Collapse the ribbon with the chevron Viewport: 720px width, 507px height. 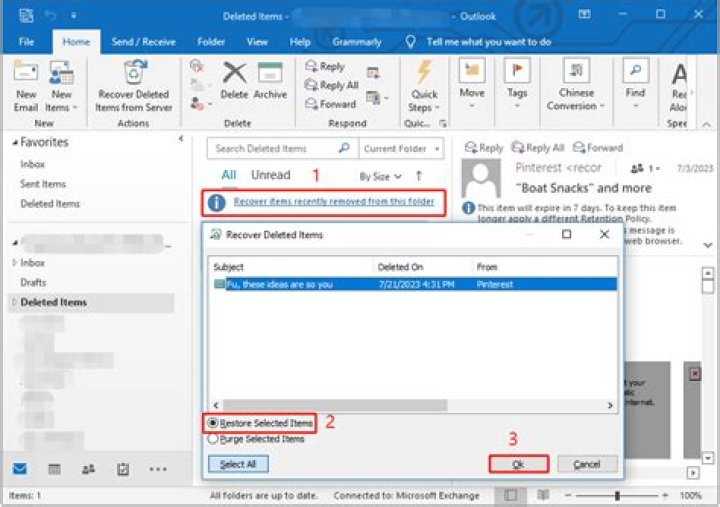(706, 124)
